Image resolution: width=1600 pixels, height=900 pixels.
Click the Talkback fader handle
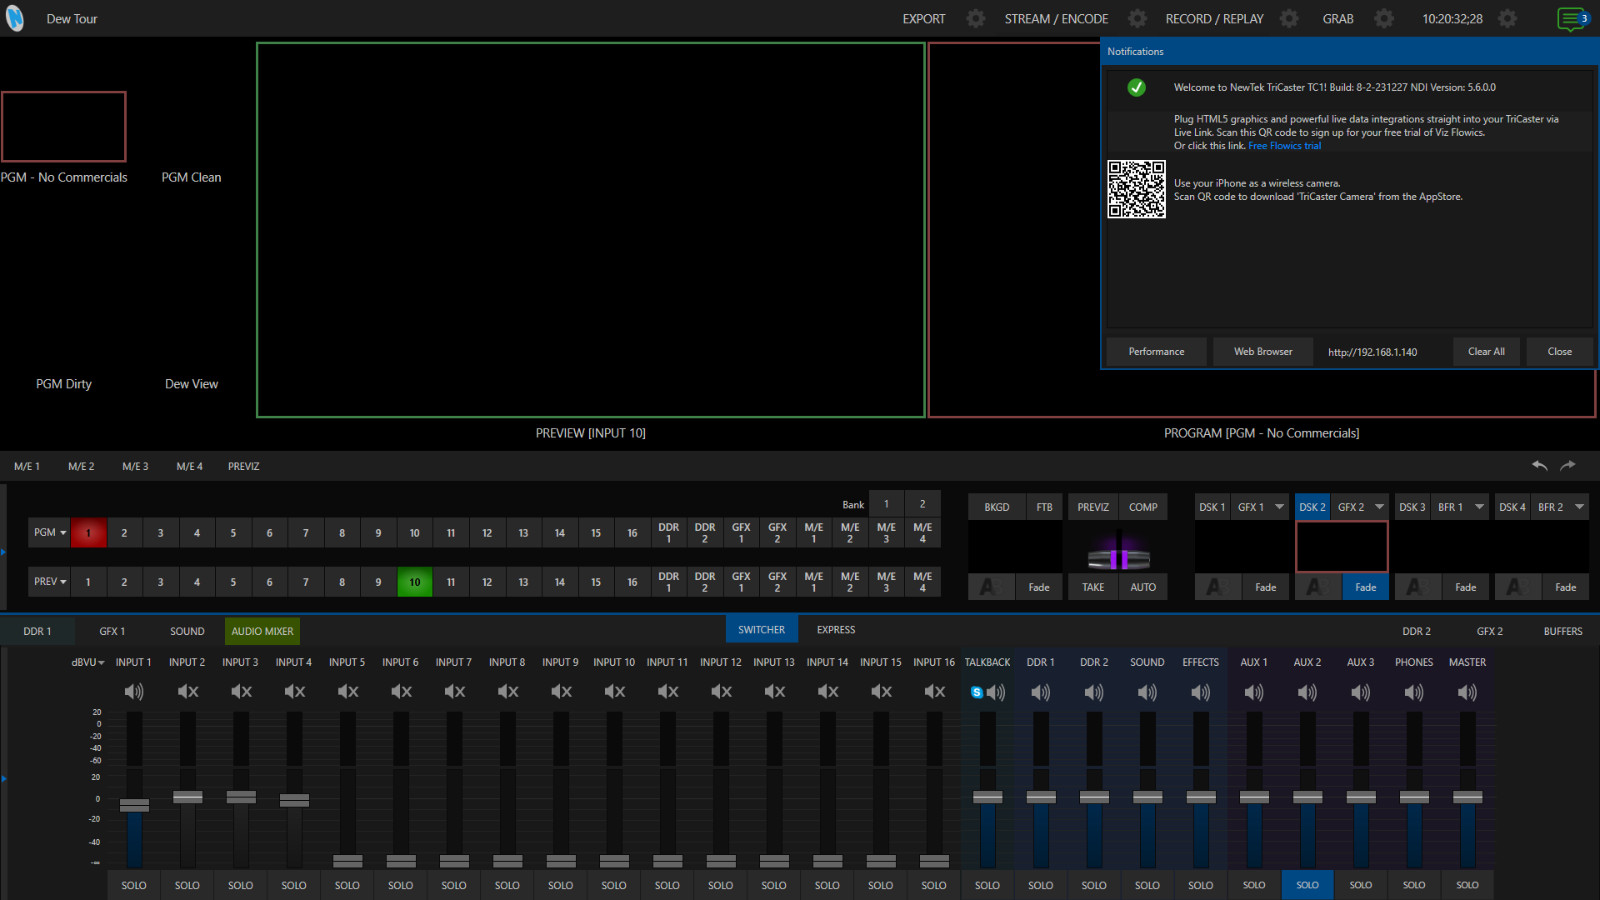click(x=987, y=797)
